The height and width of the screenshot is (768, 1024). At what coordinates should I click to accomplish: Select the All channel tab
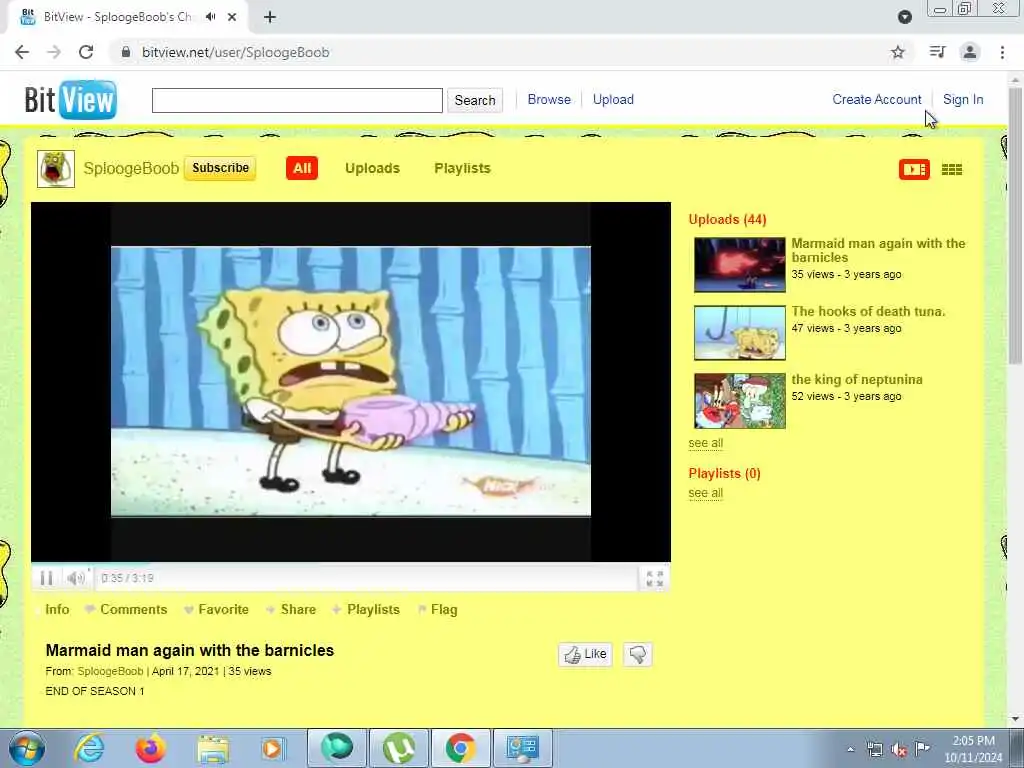(x=302, y=168)
